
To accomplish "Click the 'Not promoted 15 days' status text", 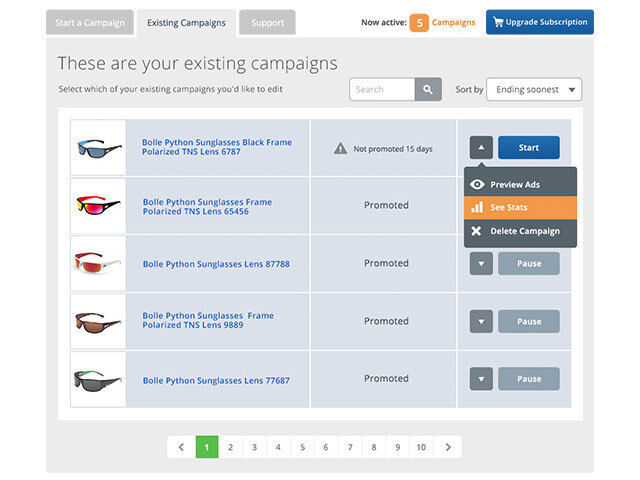I will pos(393,149).
